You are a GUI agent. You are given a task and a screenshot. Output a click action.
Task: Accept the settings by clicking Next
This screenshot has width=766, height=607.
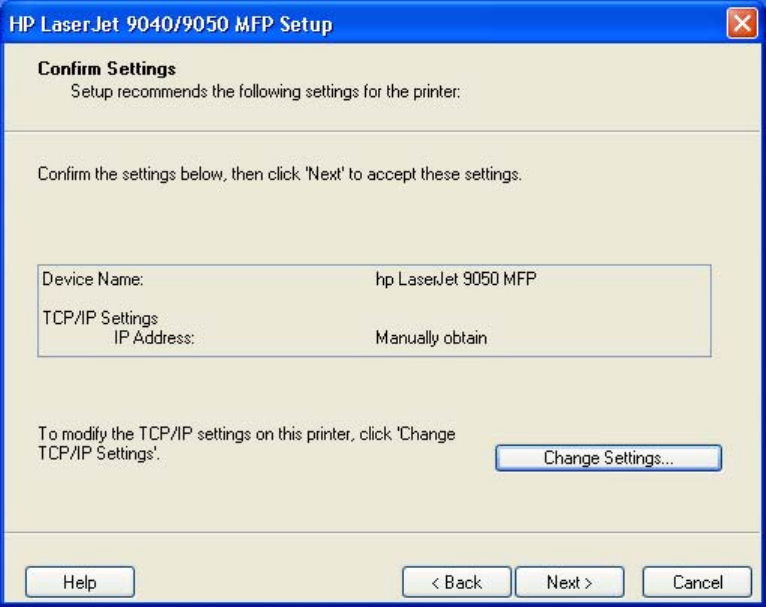pos(570,582)
